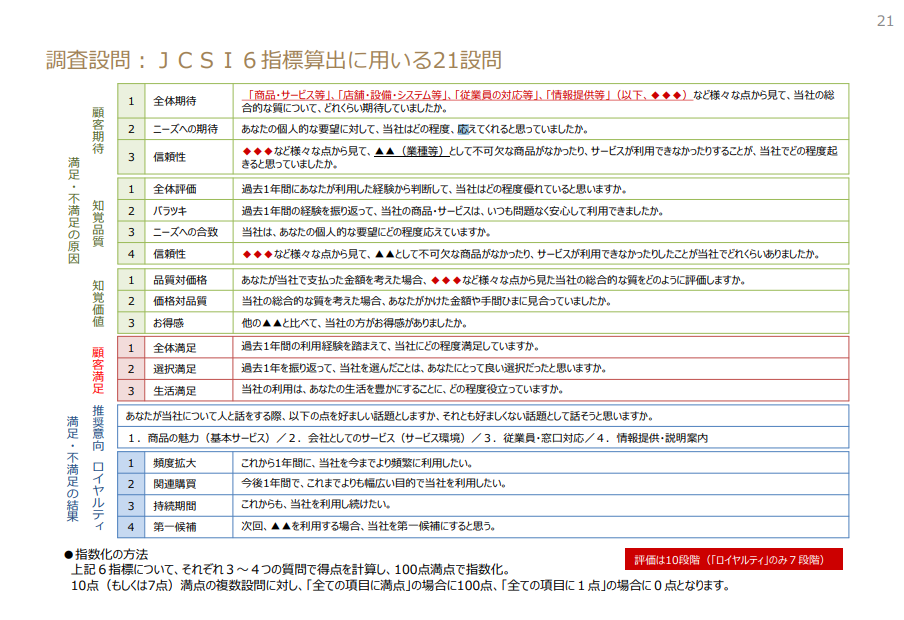Viewport: 904px width, 620px height.
Task: Click the 生活満足 row label
Action: [x=174, y=390]
